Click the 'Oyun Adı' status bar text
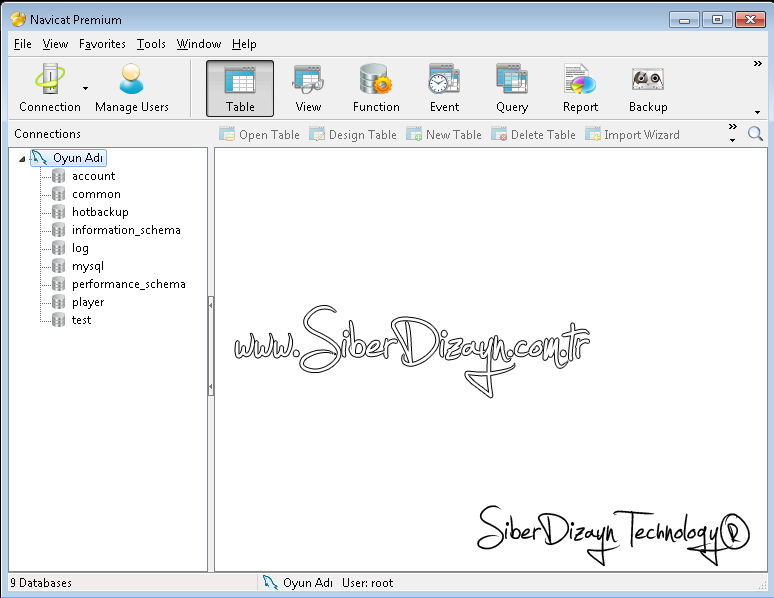Image resolution: width=774 pixels, height=598 pixels. tap(308, 583)
